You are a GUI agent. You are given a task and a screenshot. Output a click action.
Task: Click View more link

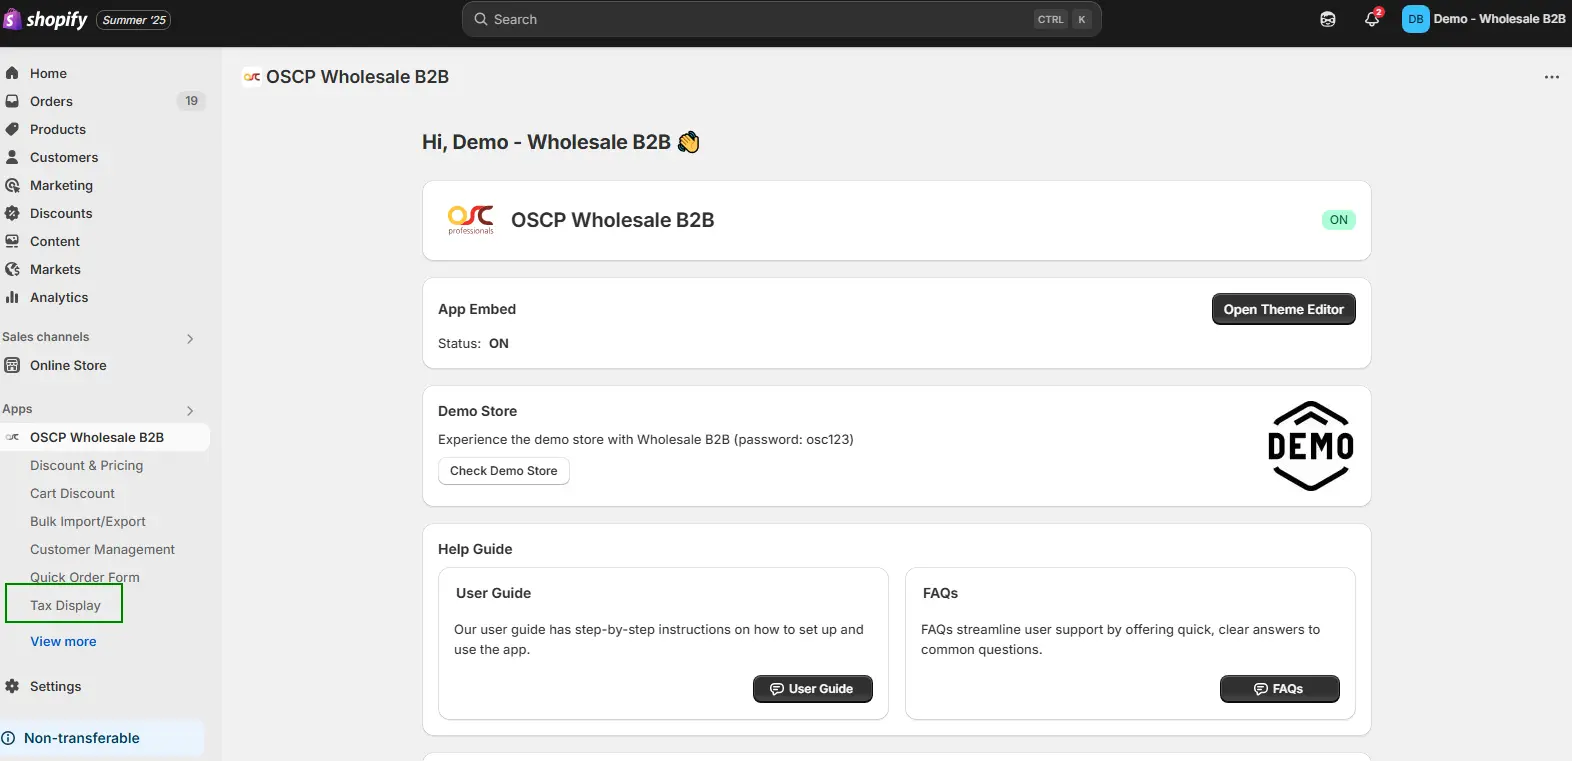pyautogui.click(x=63, y=641)
